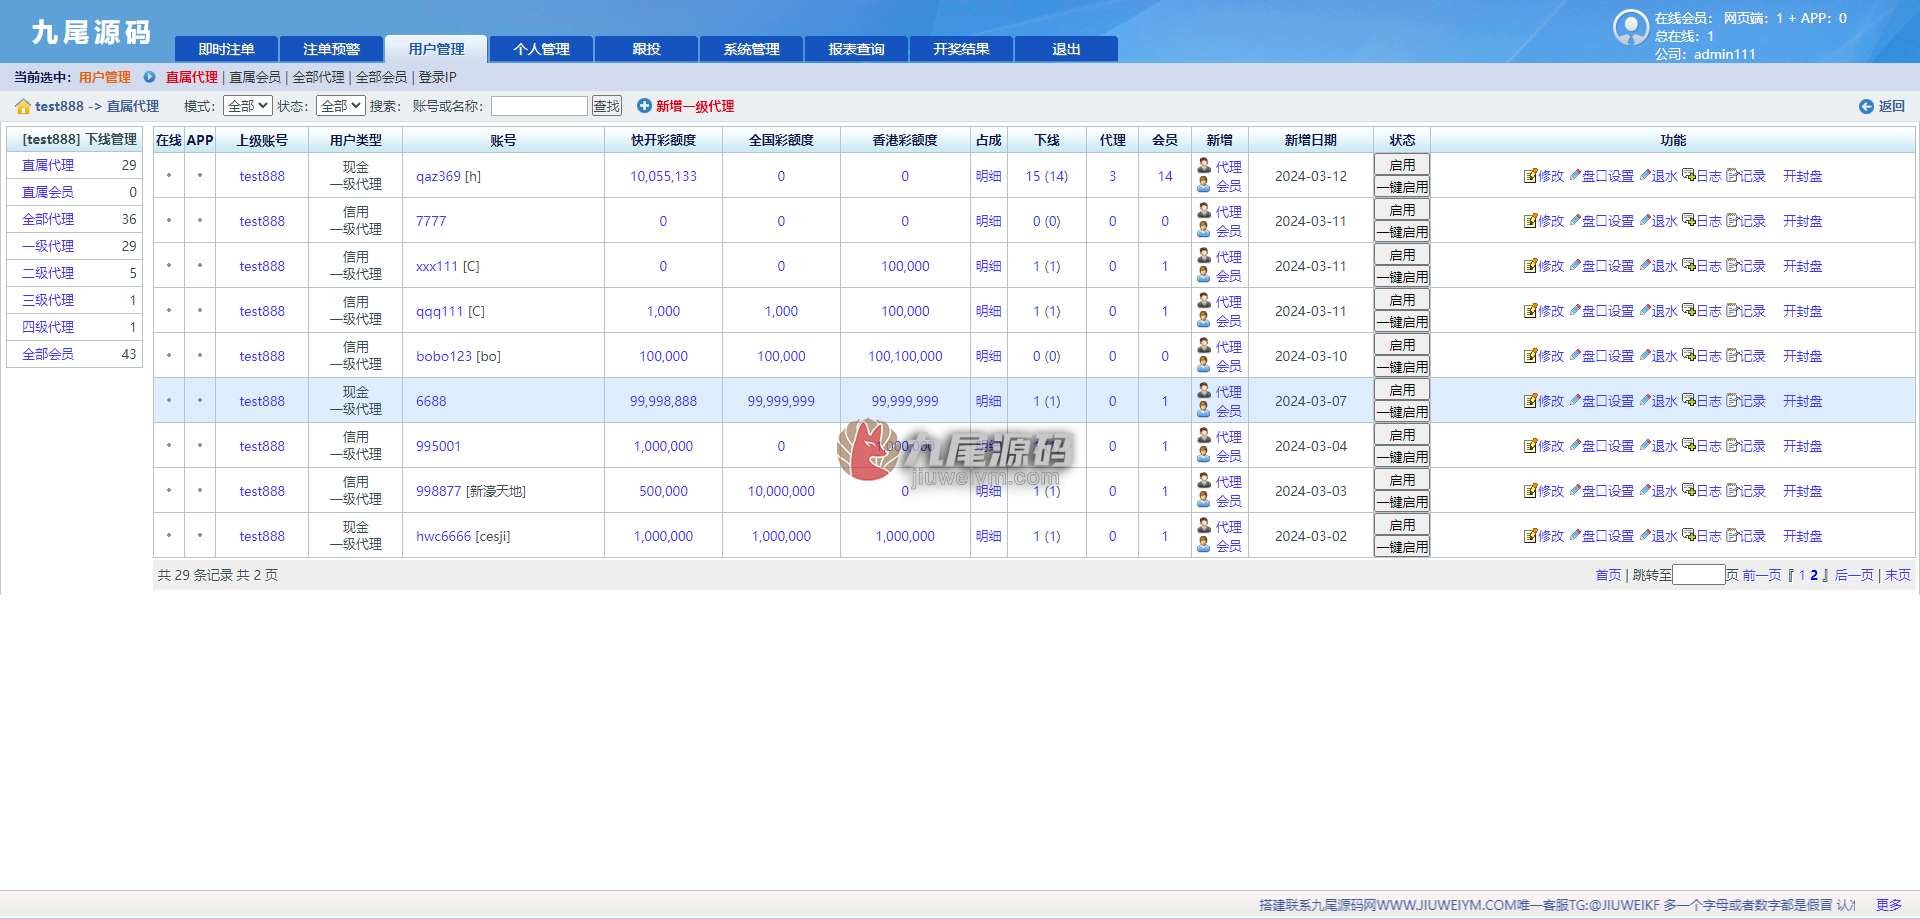The width and height of the screenshot is (1920, 919).
Task: Click the plus icon for 新增一级代理
Action: [644, 105]
